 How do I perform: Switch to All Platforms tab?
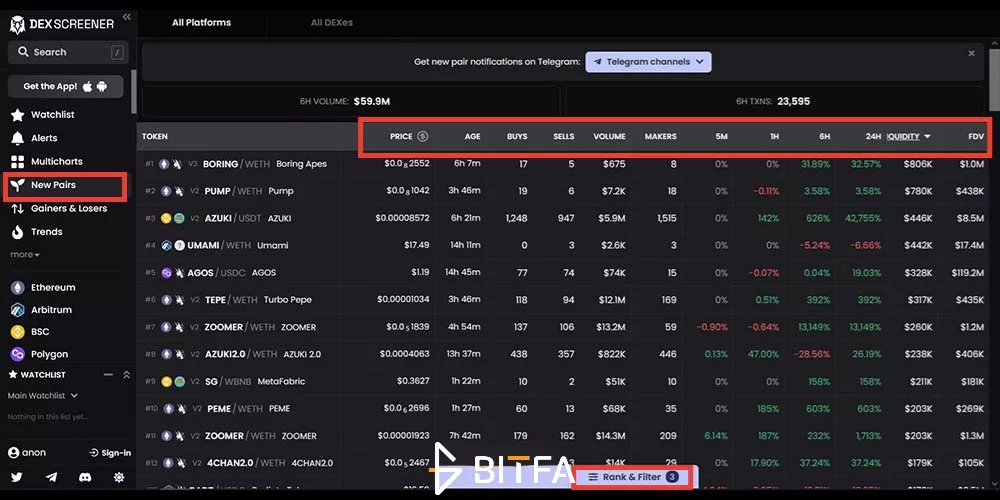(x=202, y=22)
